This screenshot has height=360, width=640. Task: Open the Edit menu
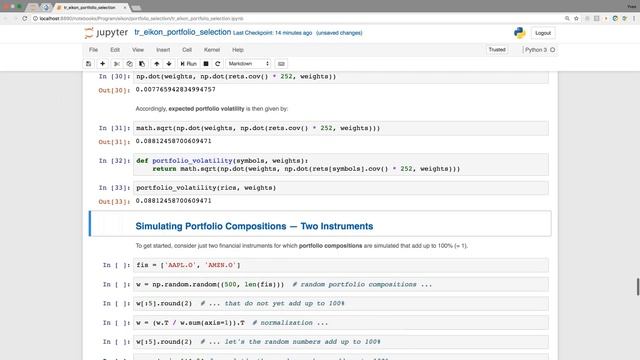pyautogui.click(x=115, y=50)
